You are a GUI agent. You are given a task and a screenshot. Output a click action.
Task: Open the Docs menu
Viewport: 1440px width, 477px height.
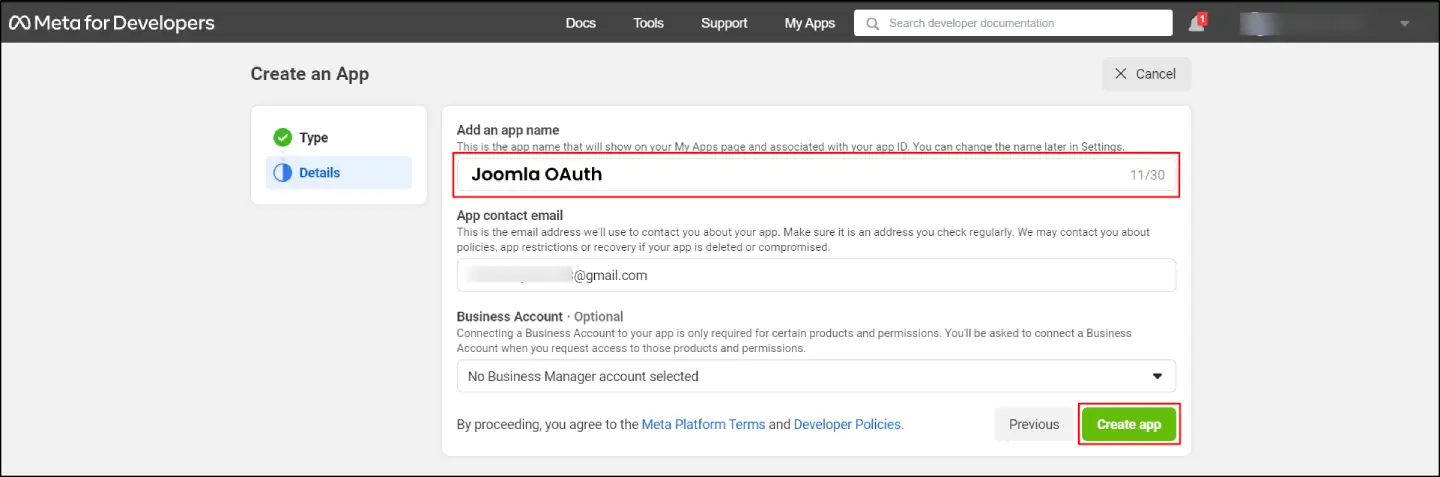580,23
